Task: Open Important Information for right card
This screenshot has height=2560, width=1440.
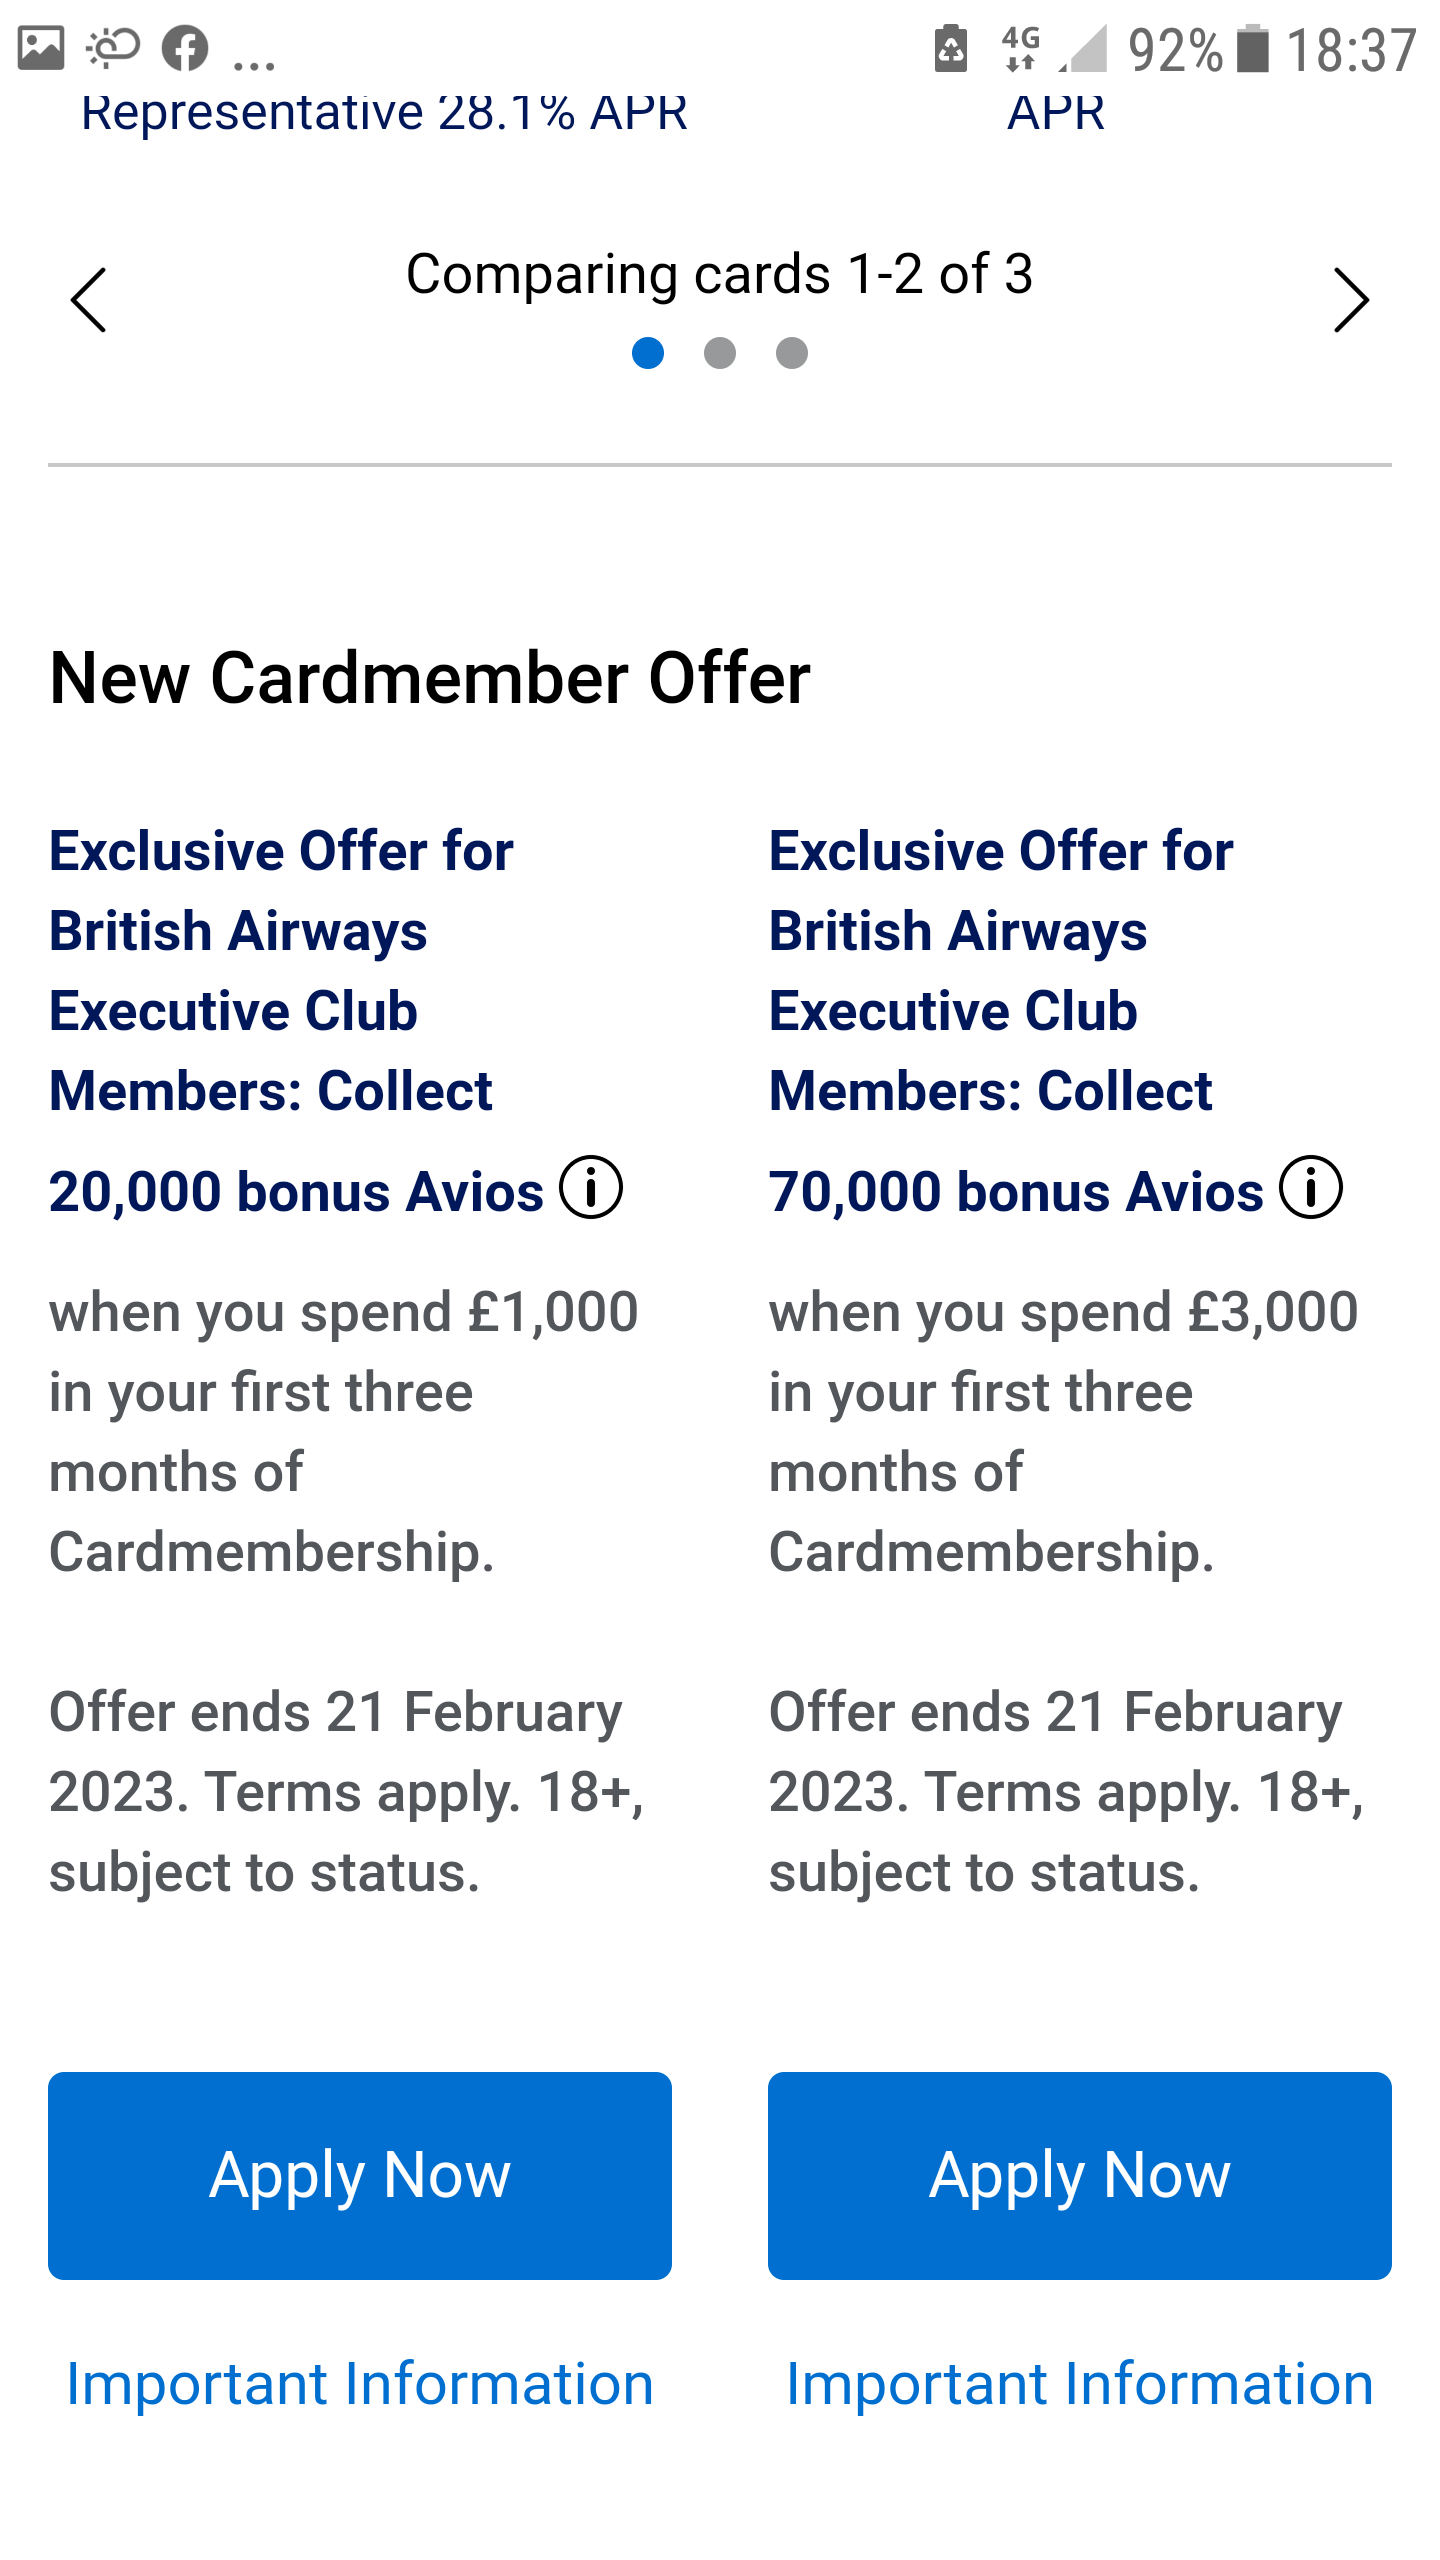Action: (x=1080, y=2384)
